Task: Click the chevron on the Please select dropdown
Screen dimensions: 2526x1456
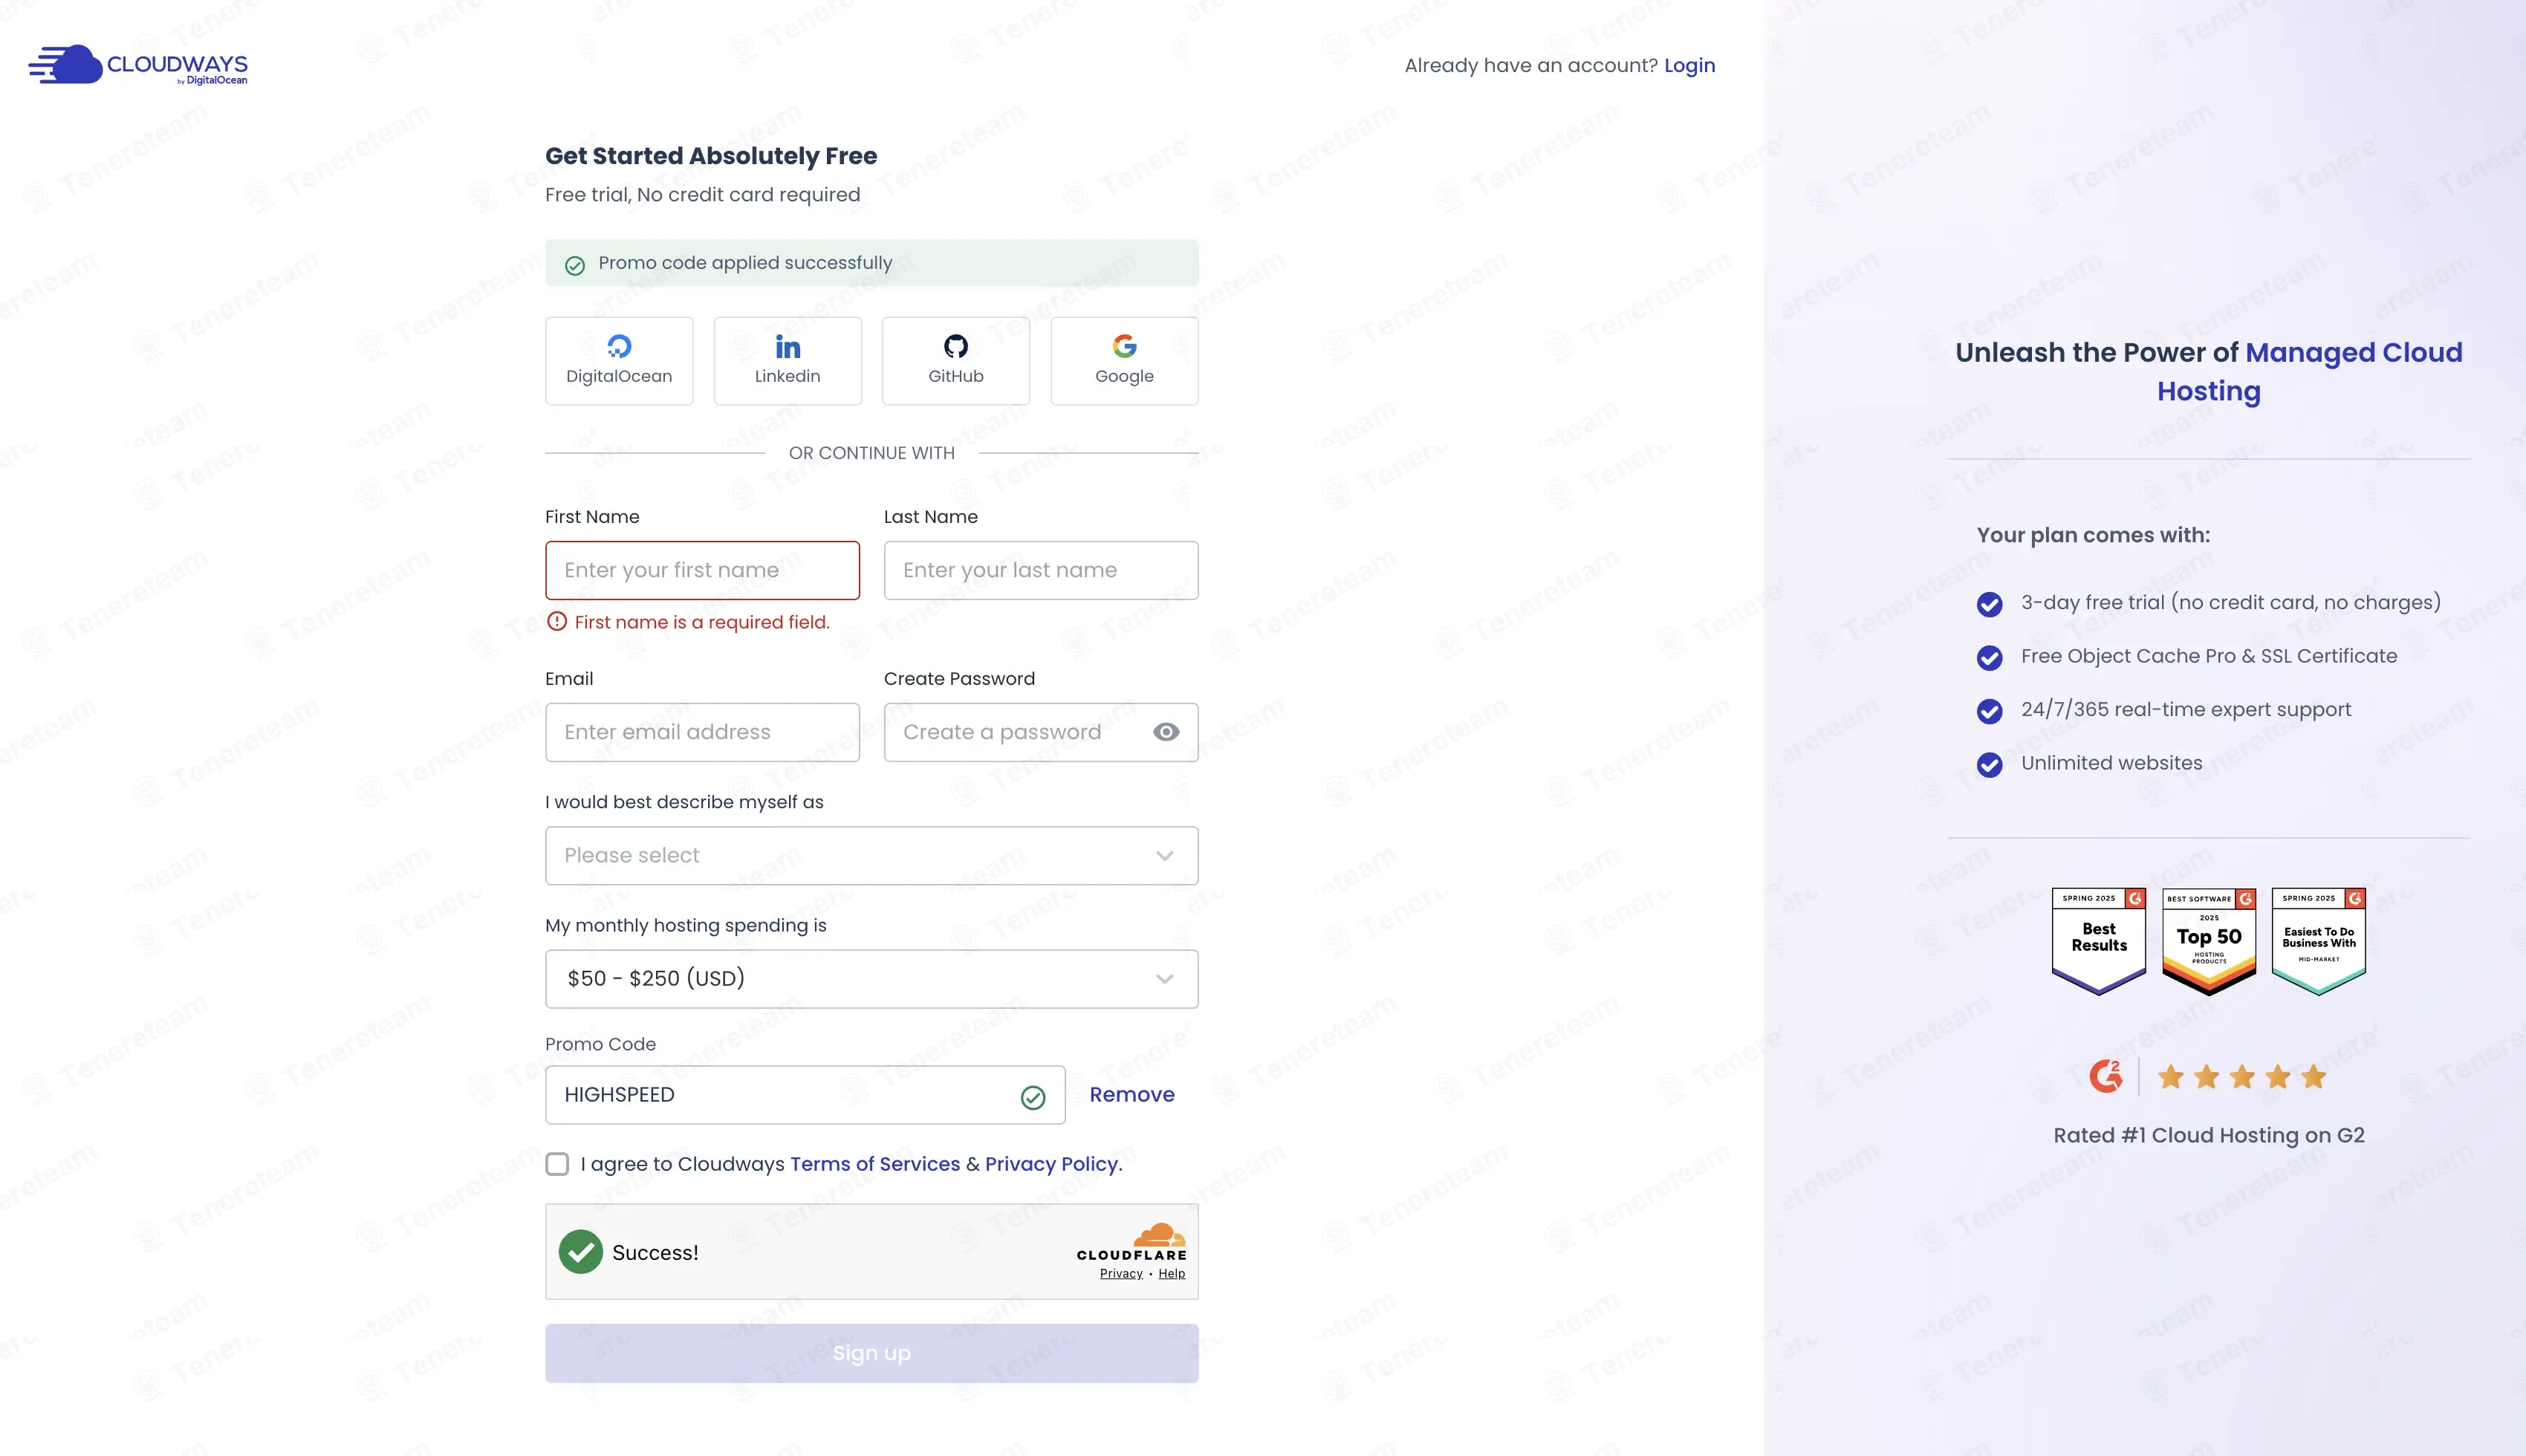Action: click(1165, 856)
